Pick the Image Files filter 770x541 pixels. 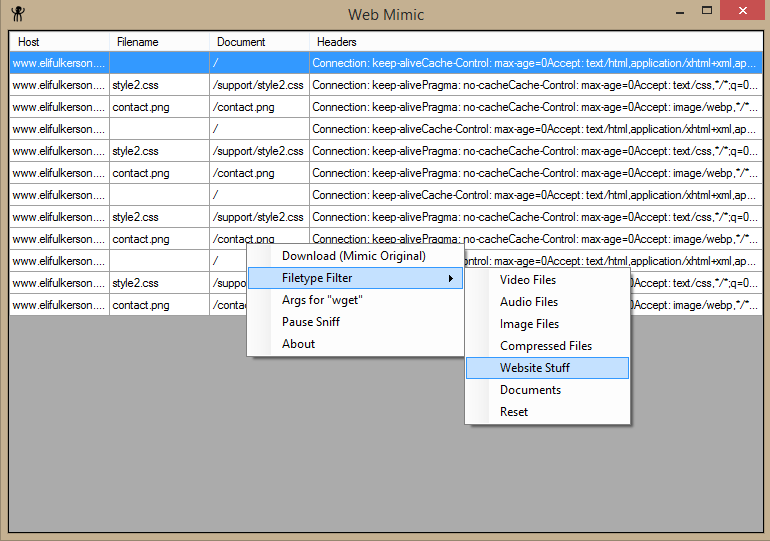[529, 324]
